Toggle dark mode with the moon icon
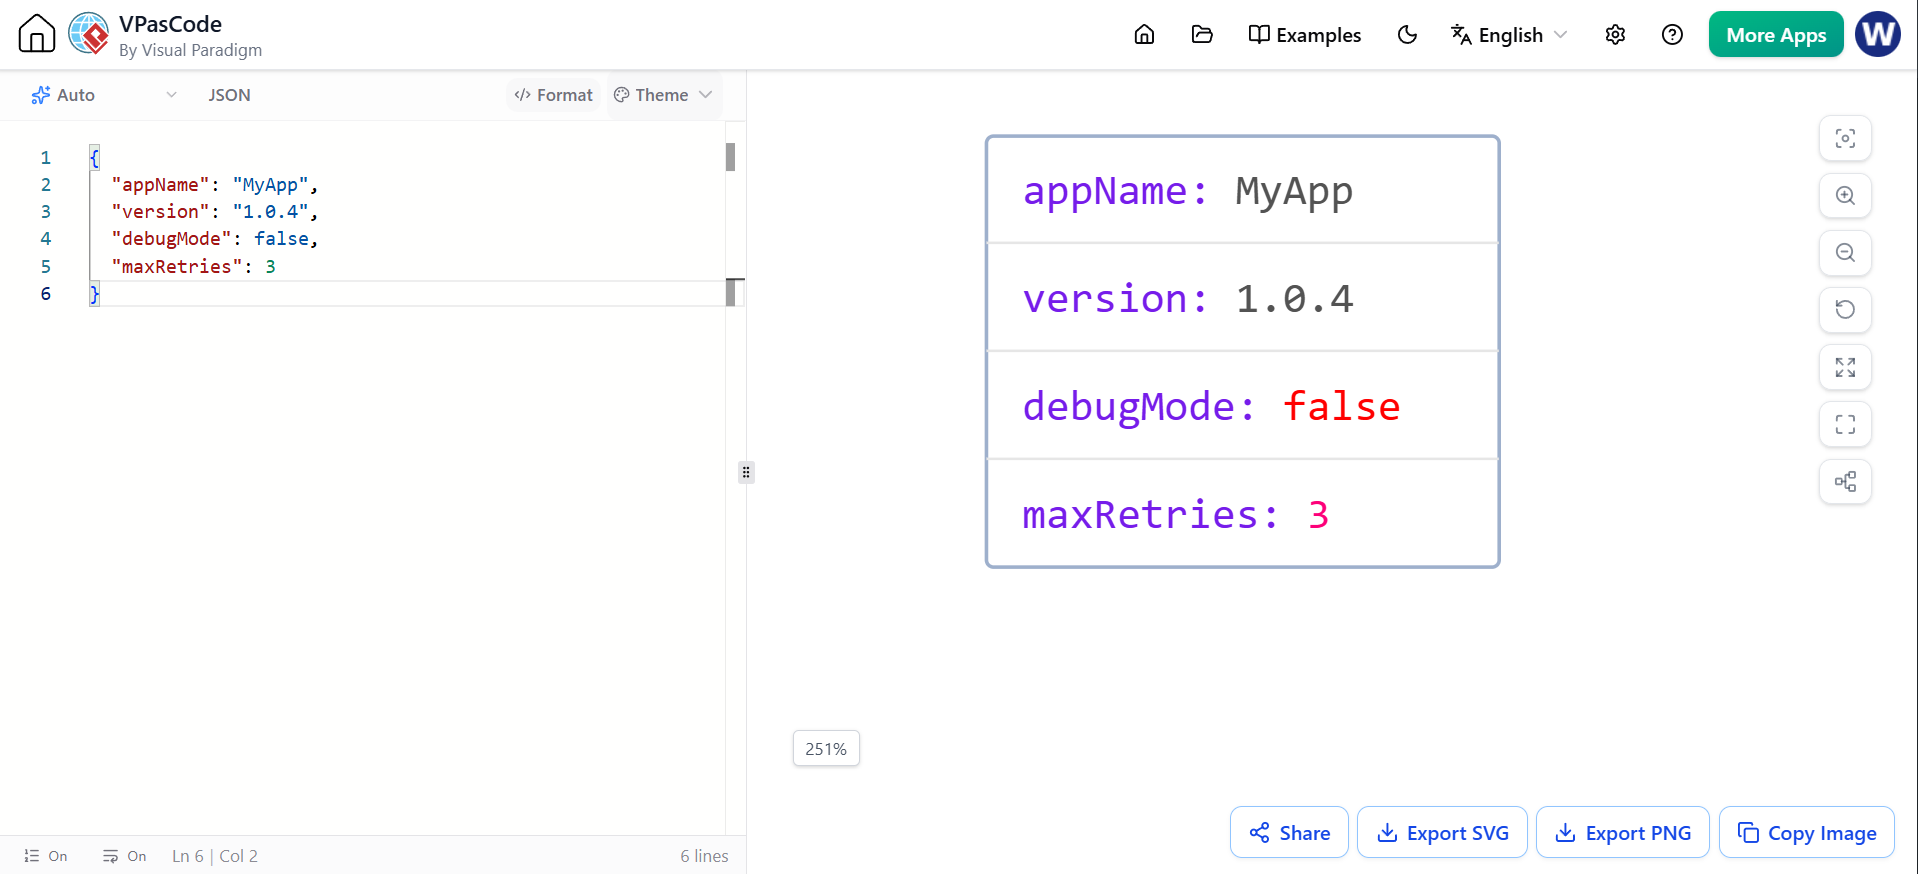Screen dimensions: 1918x874 (x=1407, y=35)
